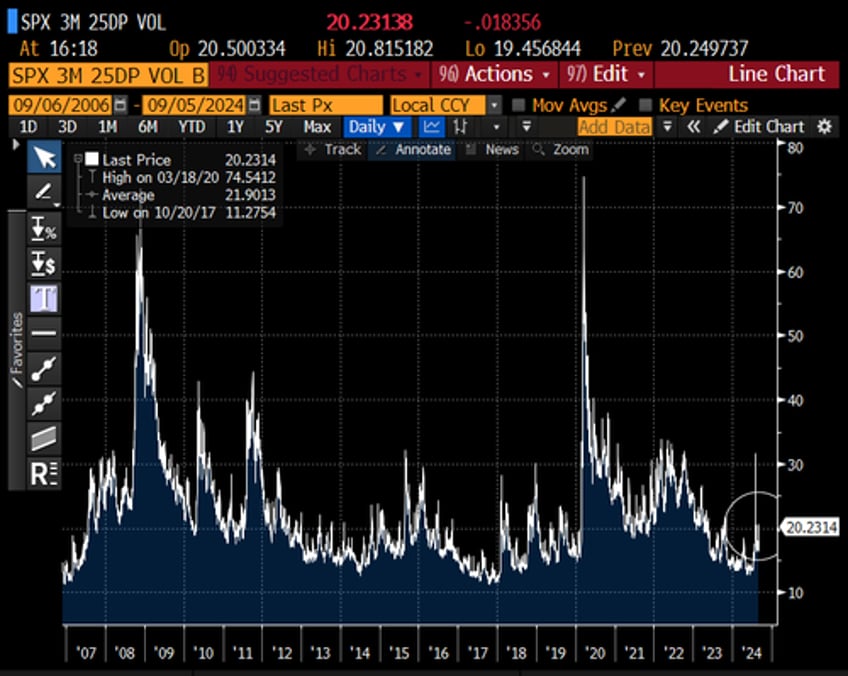The height and width of the screenshot is (676, 848).
Task: Open the Favorites side tab
Action: coord(17,350)
